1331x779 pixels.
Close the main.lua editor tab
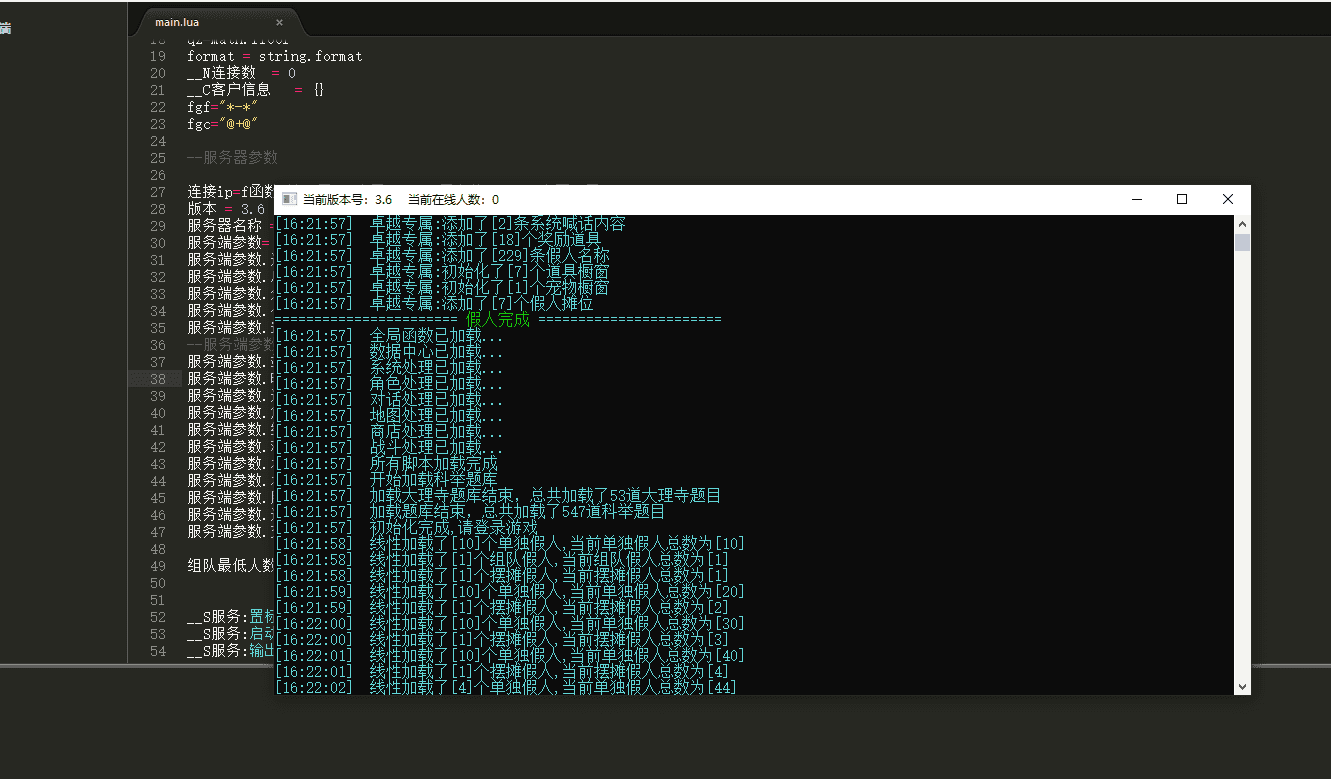(279, 22)
